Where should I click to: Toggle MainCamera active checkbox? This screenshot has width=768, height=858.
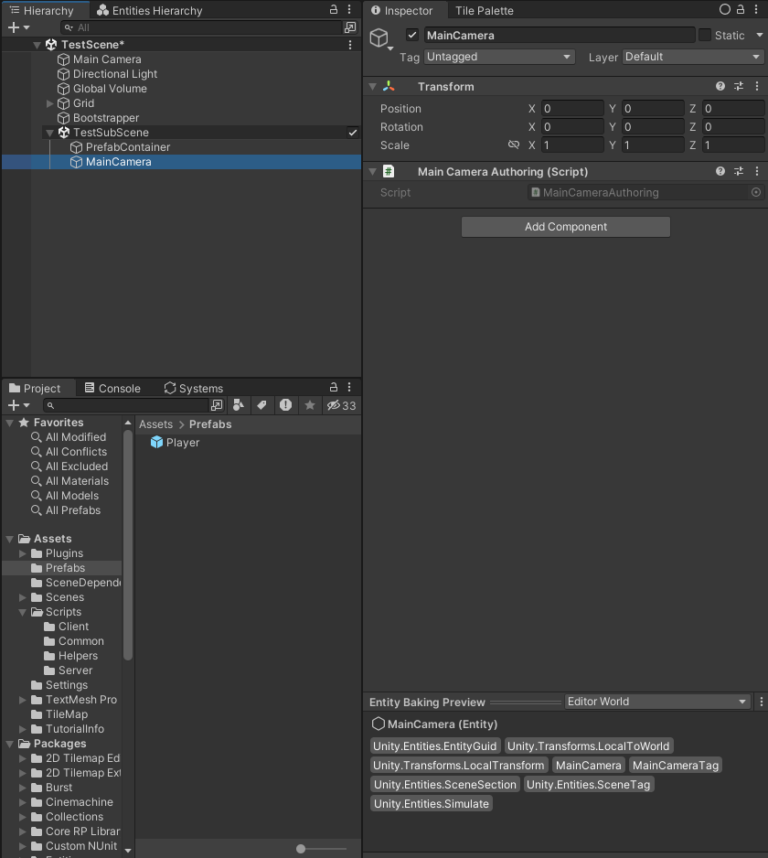(x=412, y=35)
